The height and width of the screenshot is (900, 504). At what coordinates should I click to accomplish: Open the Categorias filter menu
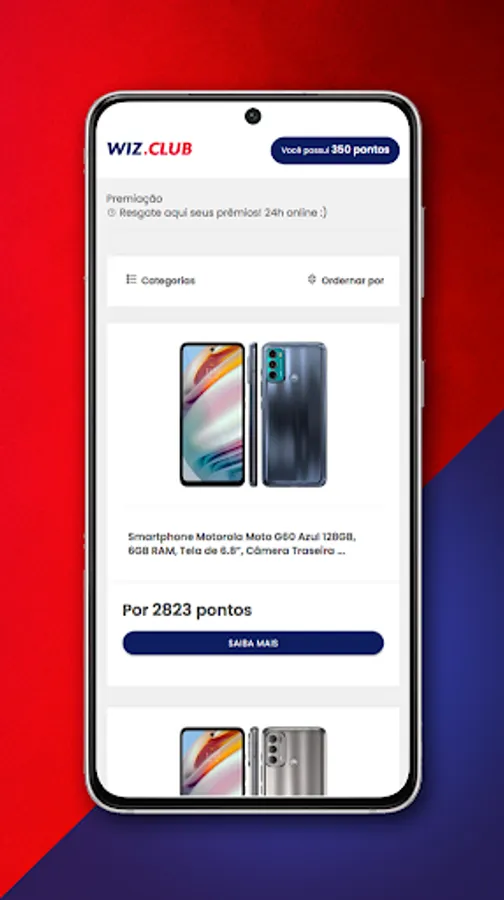pyautogui.click(x=161, y=280)
